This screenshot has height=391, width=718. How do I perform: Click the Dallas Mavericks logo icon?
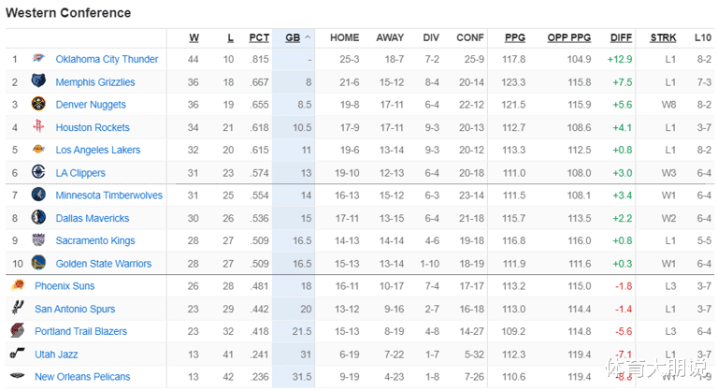coord(38,217)
